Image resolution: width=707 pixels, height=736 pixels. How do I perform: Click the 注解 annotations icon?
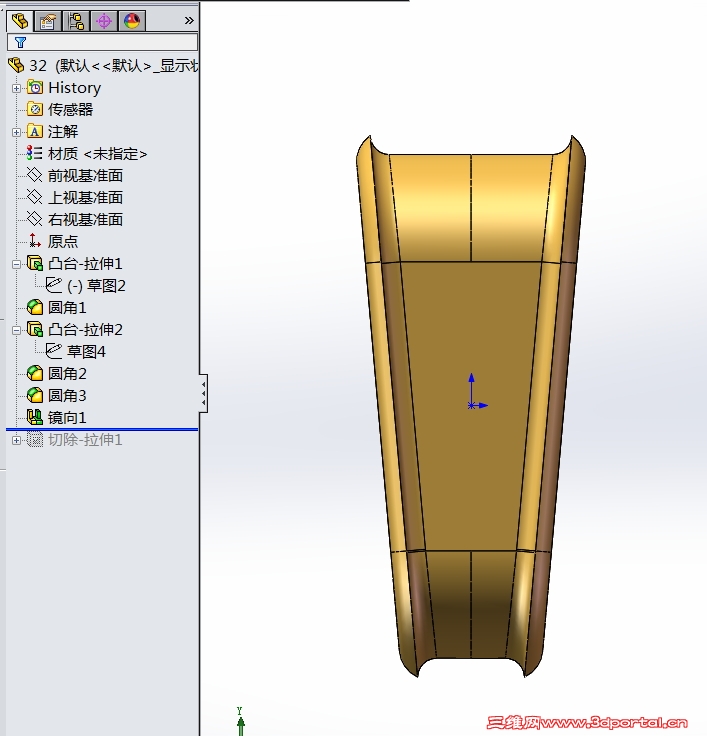click(35, 131)
